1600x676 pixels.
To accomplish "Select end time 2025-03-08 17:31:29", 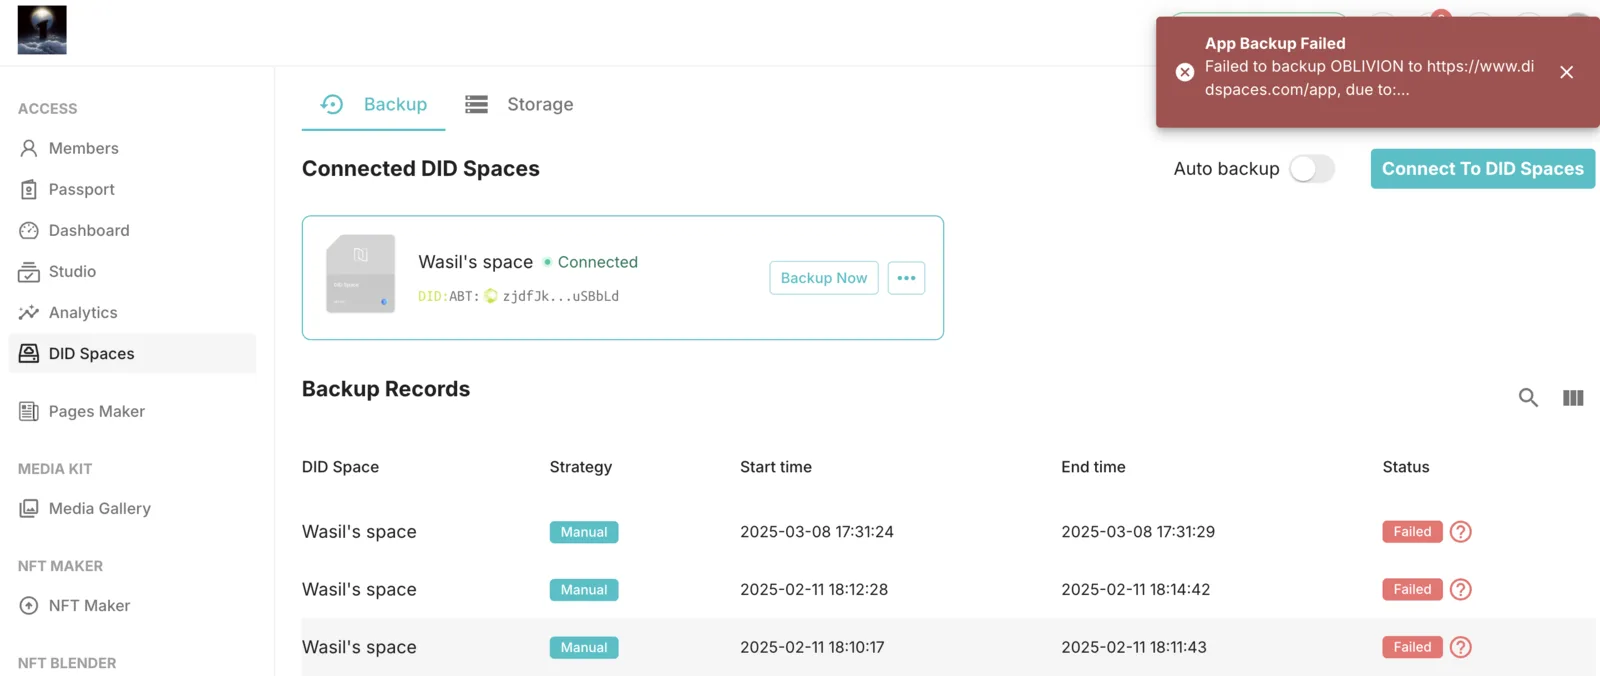I will (x=1138, y=532).
